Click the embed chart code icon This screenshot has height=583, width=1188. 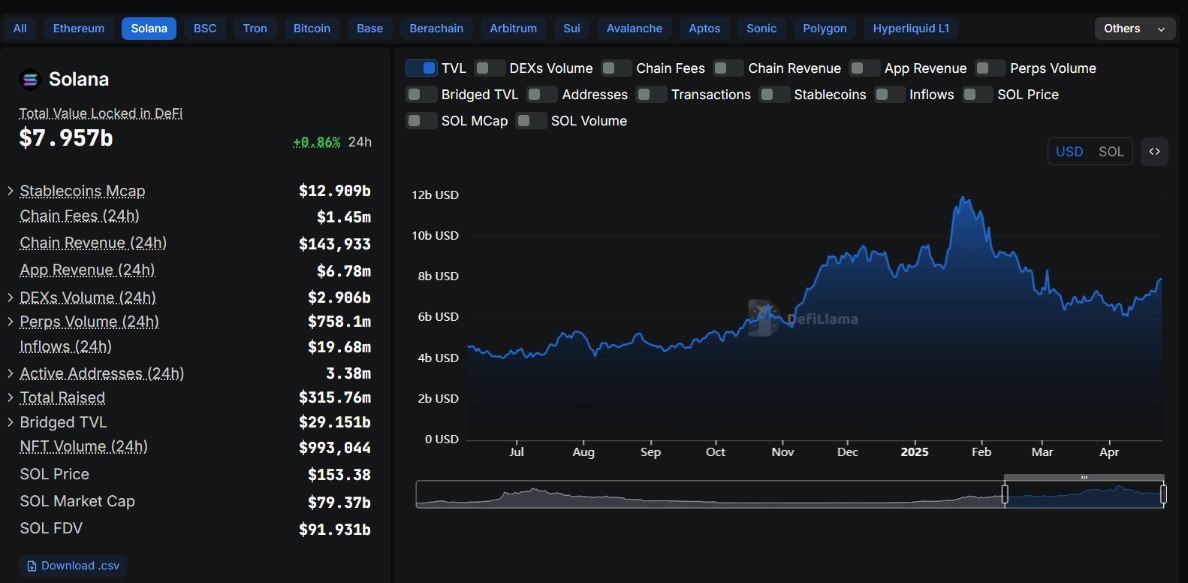[1154, 152]
